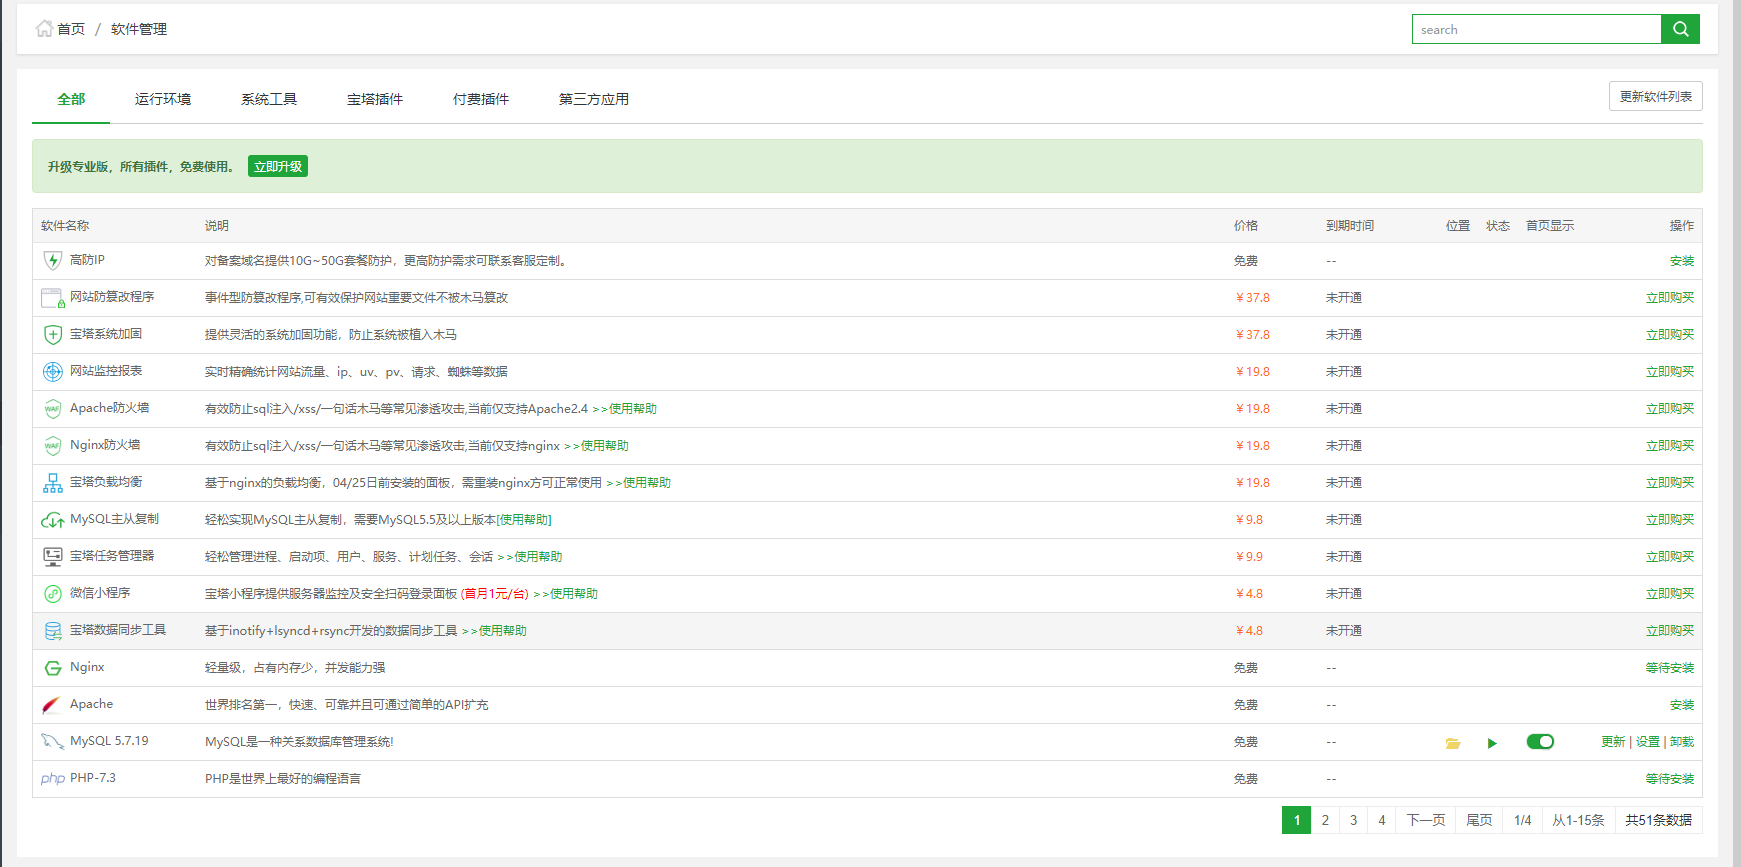This screenshot has width=1741, height=867.
Task: Open the 付费插件 tab
Action: [x=481, y=99]
